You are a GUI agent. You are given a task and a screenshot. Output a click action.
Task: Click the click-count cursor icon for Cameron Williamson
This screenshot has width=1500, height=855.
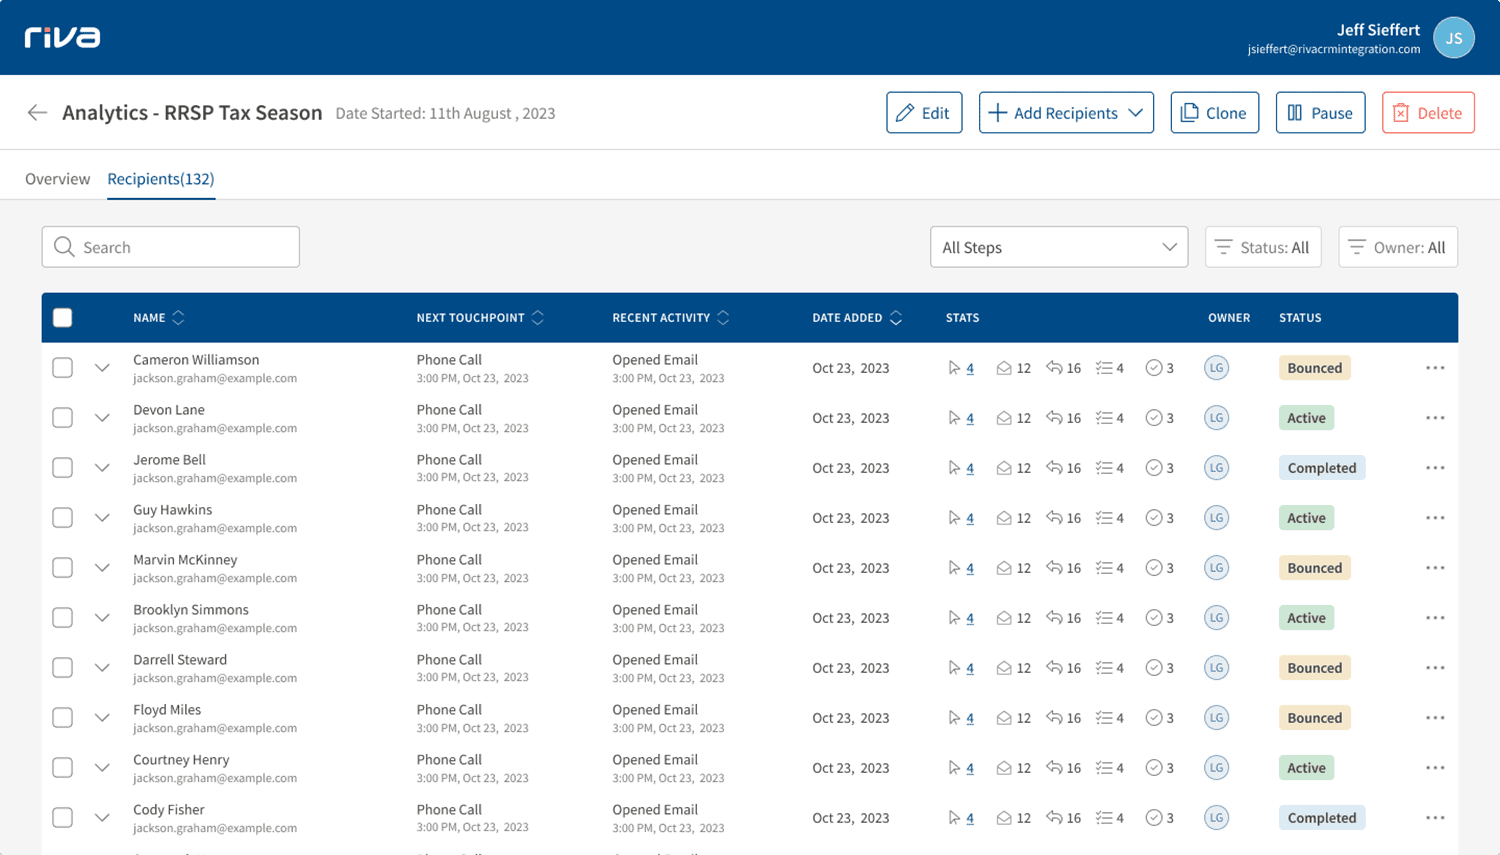955,368
